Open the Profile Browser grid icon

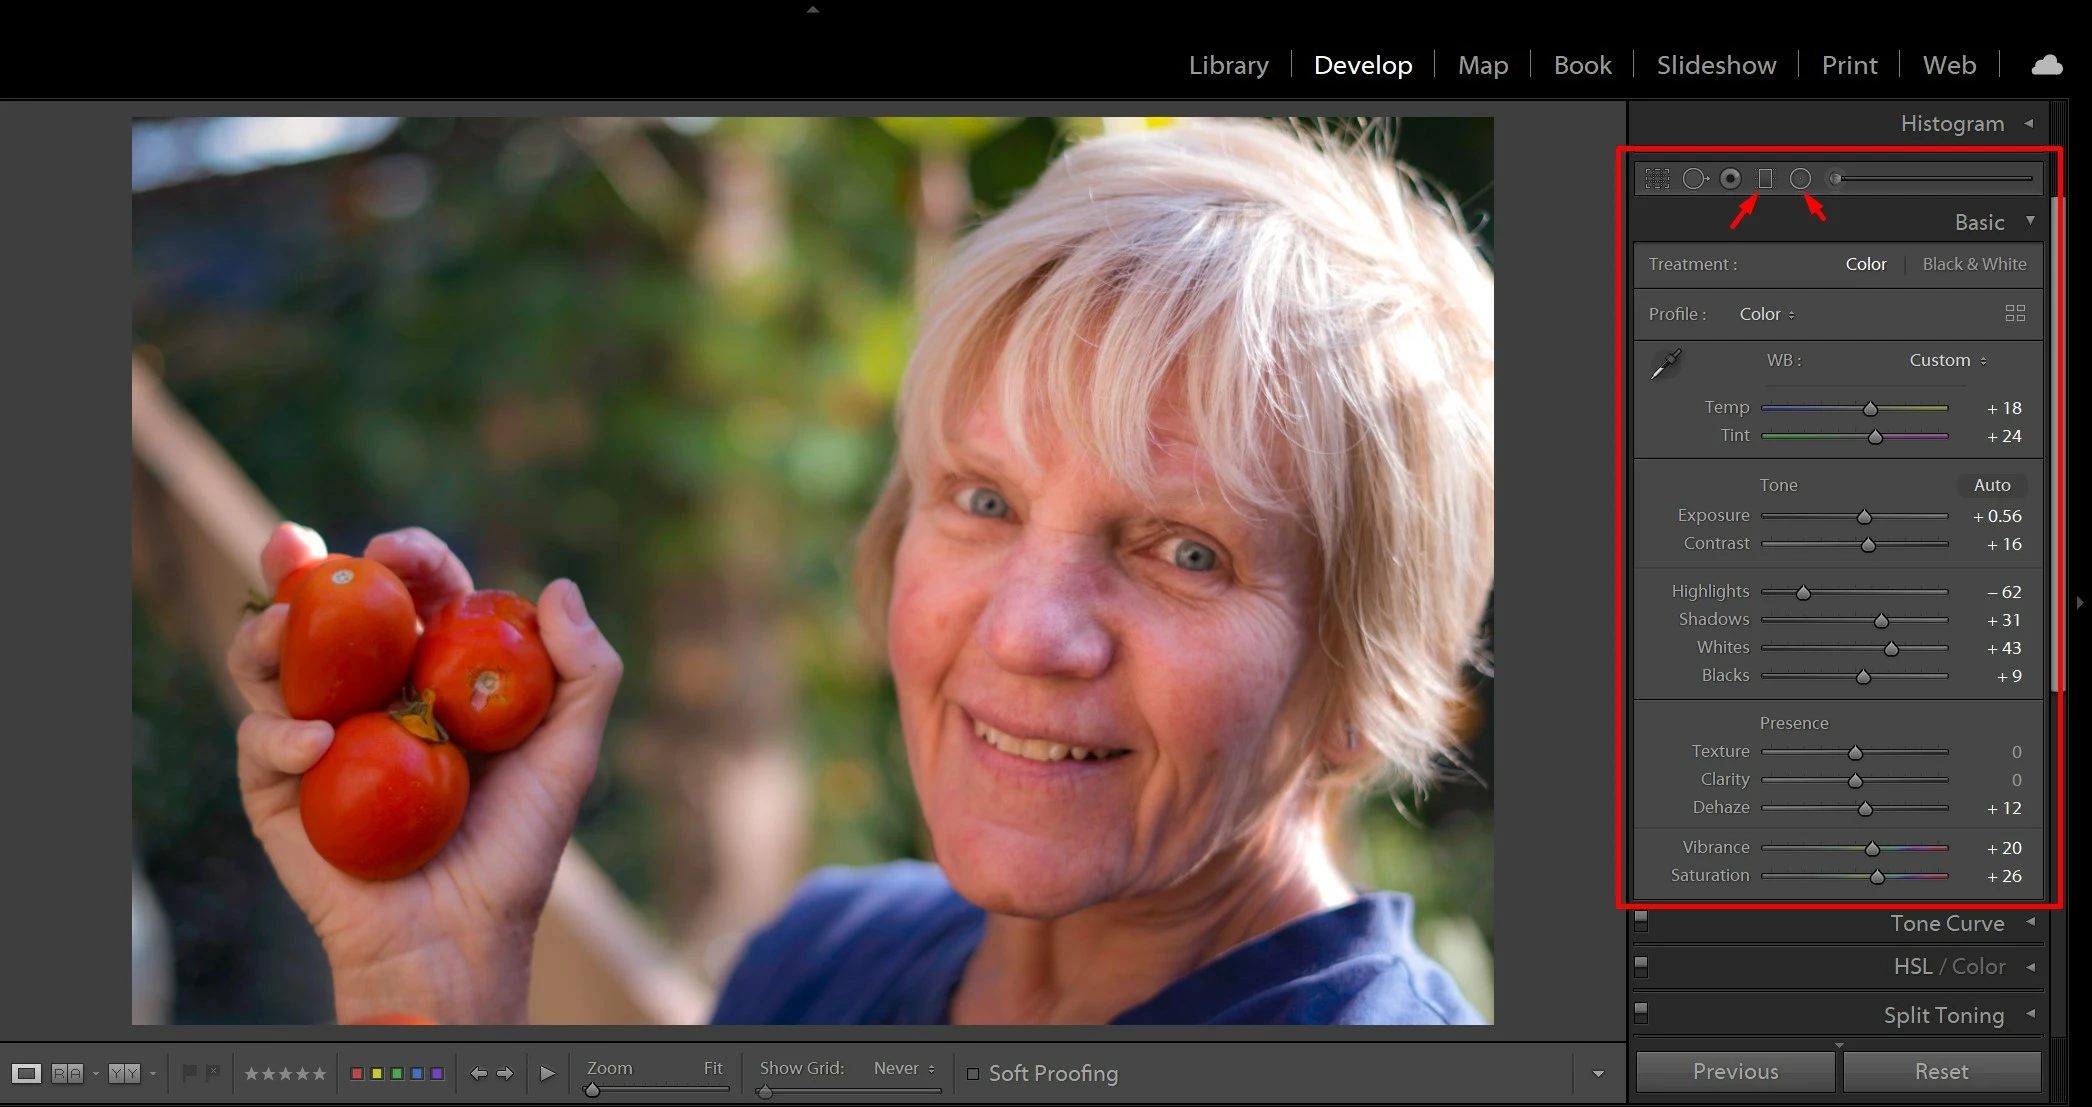[x=2015, y=313]
